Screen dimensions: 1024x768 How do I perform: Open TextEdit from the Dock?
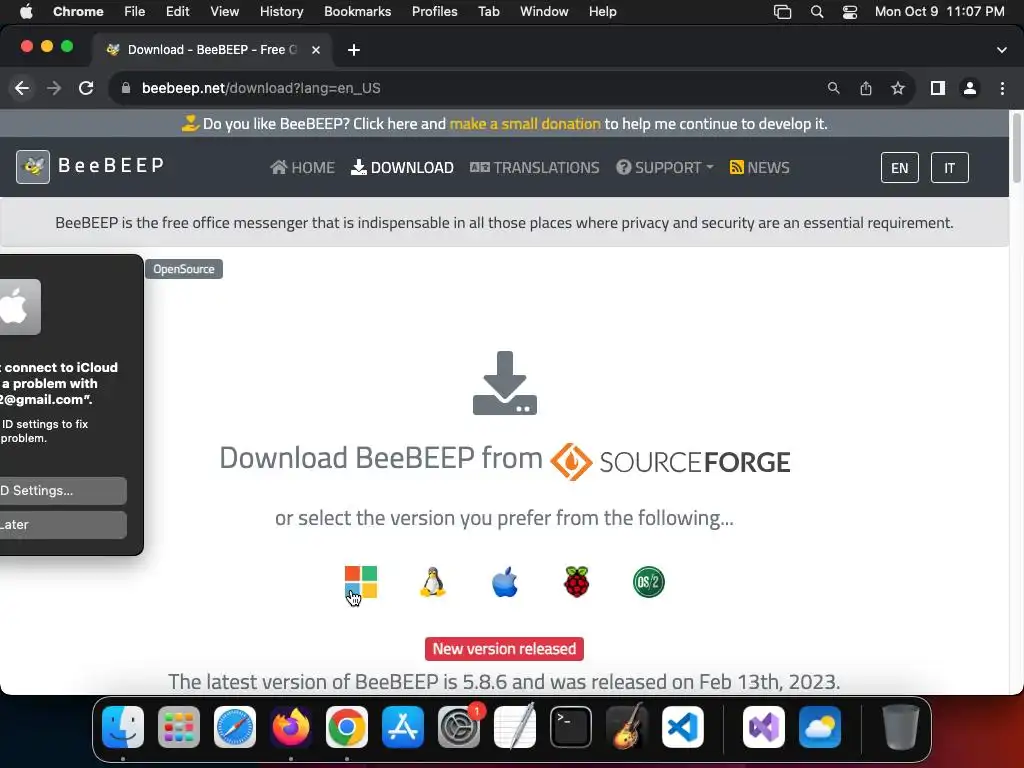515,727
